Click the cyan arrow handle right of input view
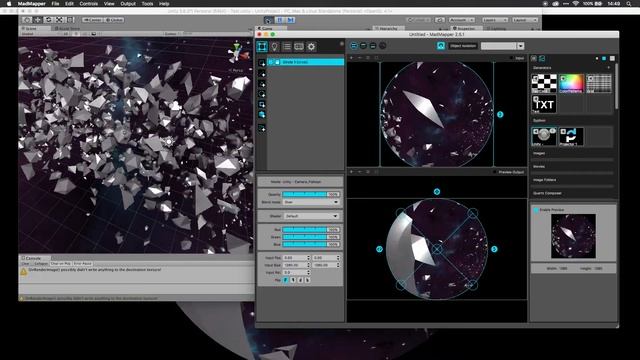The height and width of the screenshot is (360, 640). click(x=500, y=115)
